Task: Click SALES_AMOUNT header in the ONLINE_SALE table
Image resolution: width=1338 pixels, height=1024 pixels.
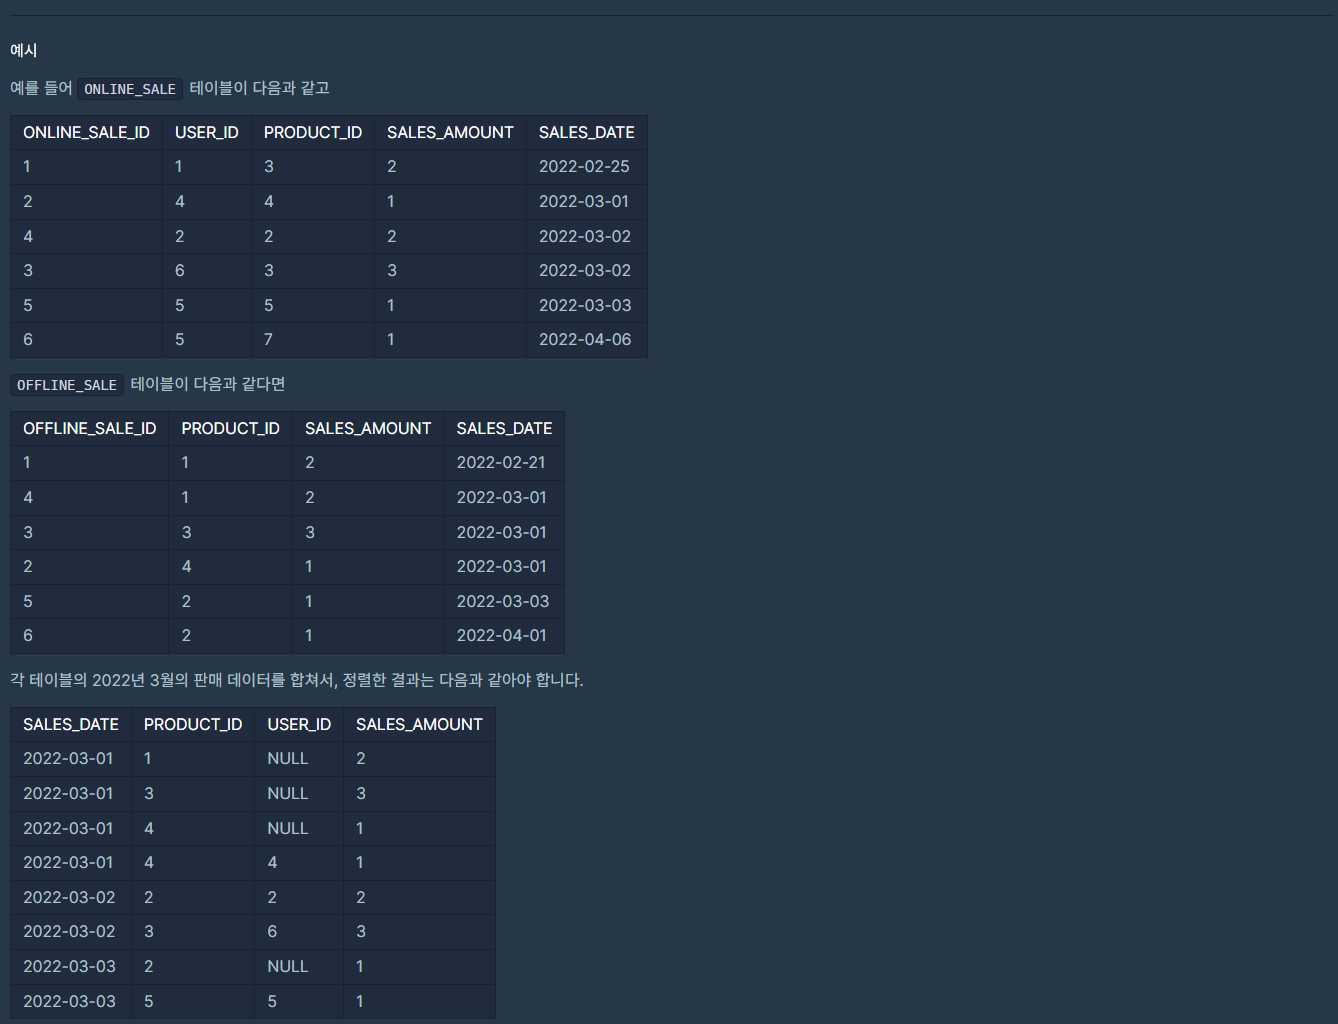Action: [x=450, y=132]
